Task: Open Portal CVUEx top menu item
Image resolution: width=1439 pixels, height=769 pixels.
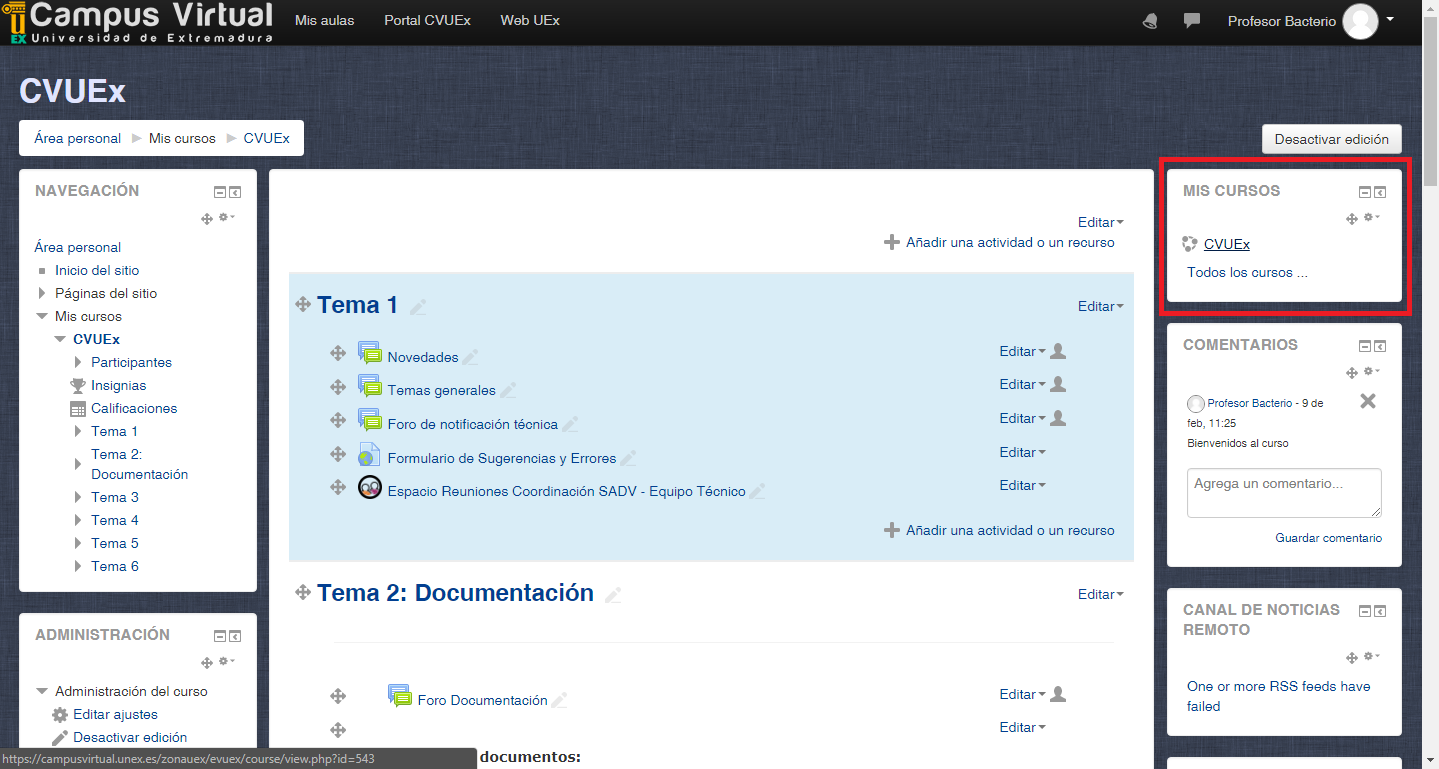Action: click(427, 21)
